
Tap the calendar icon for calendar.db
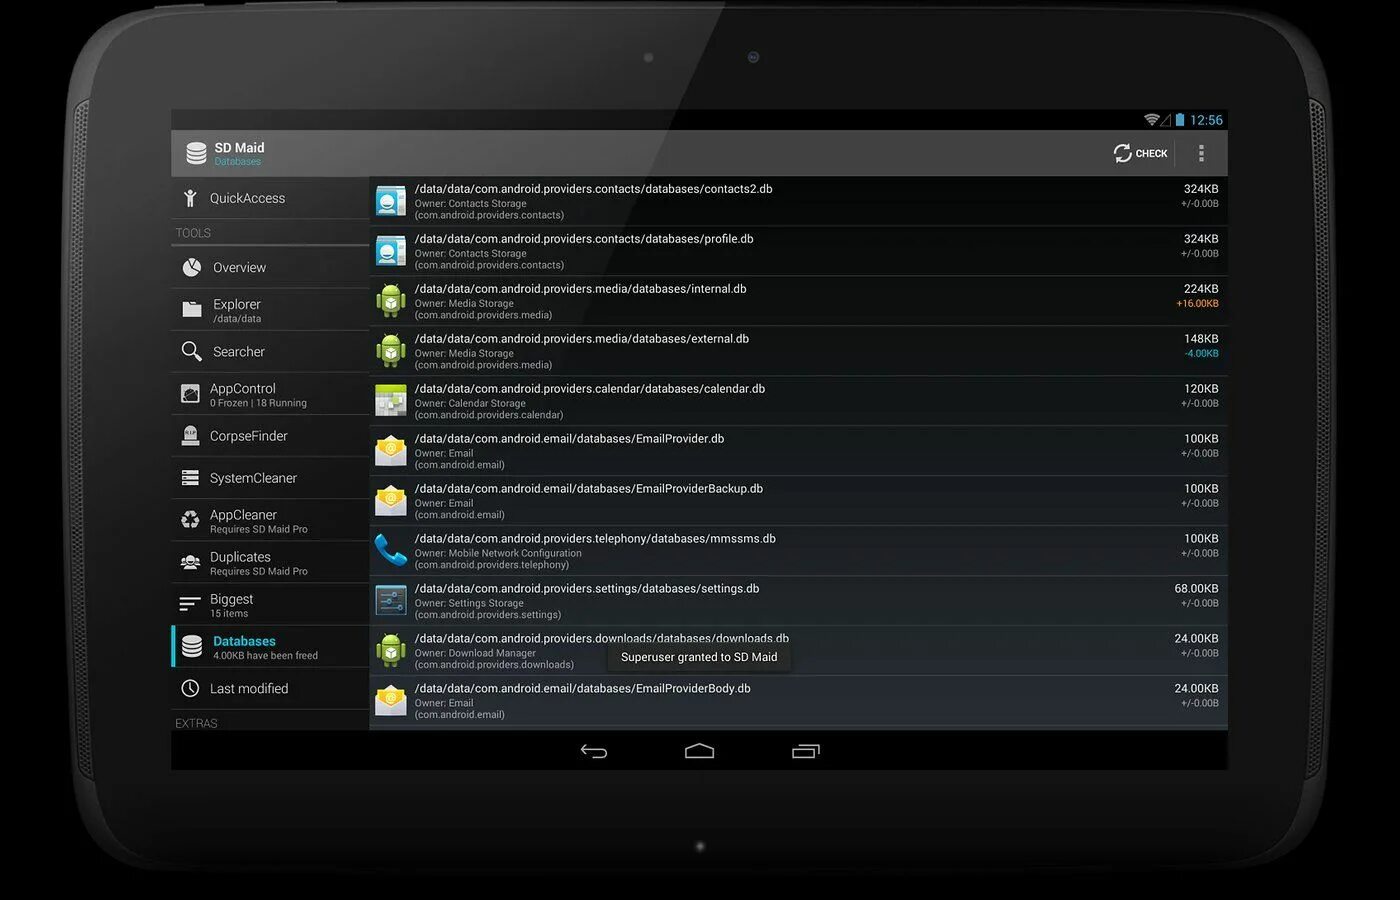click(x=391, y=401)
